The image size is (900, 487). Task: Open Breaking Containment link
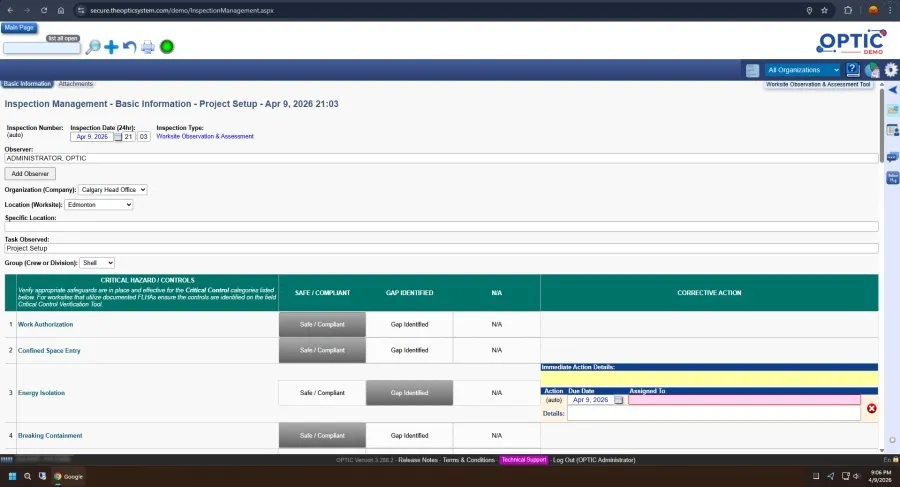(x=50, y=435)
